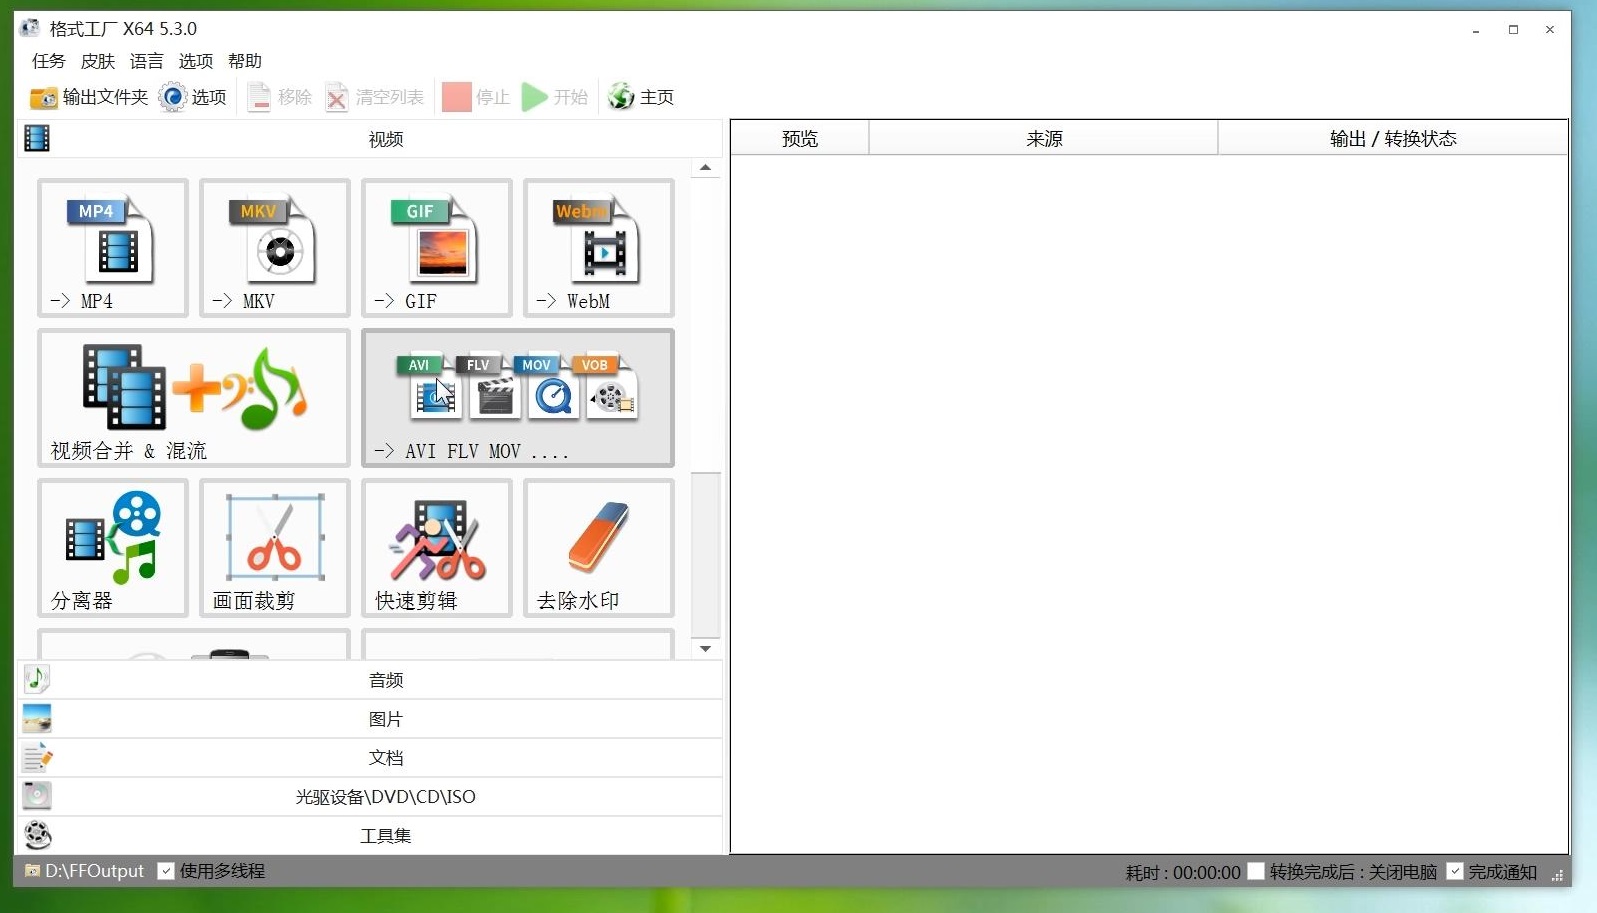Choose the -> MKV conversion tile
This screenshot has height=913, width=1597.
tap(275, 248)
